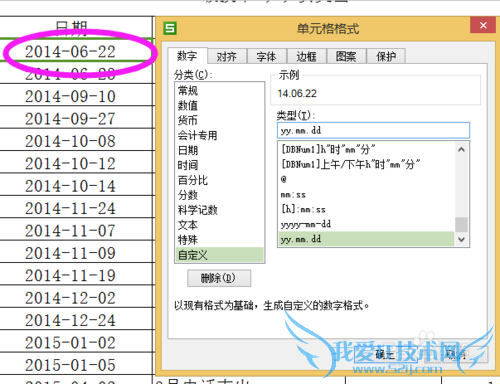Select 时间 category
The height and width of the screenshot is (384, 500).
coord(219,165)
